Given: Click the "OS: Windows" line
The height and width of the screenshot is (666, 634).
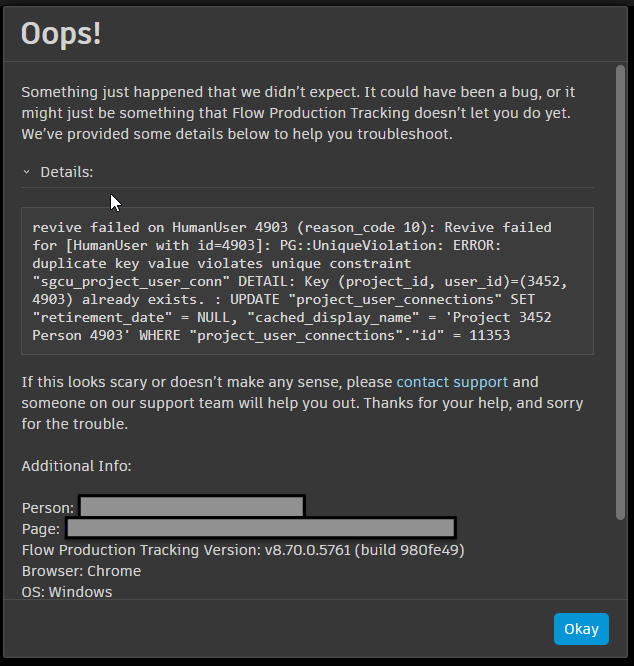Looking at the screenshot, I should [x=67, y=592].
